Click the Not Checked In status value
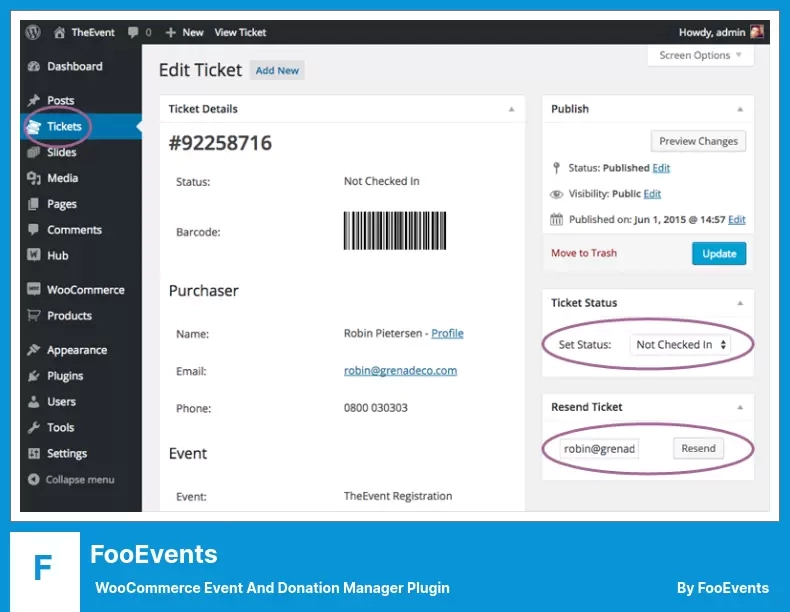The height and width of the screenshot is (612, 790). click(381, 181)
